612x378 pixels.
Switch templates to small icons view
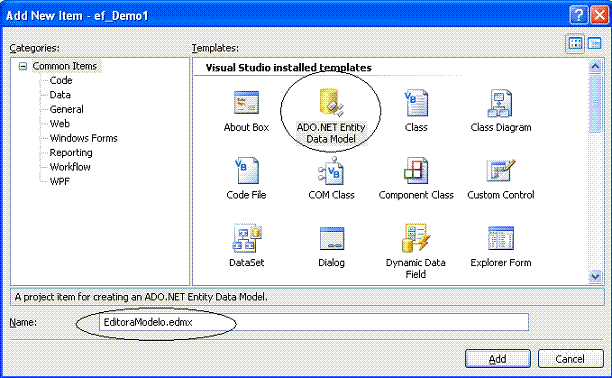click(x=594, y=43)
